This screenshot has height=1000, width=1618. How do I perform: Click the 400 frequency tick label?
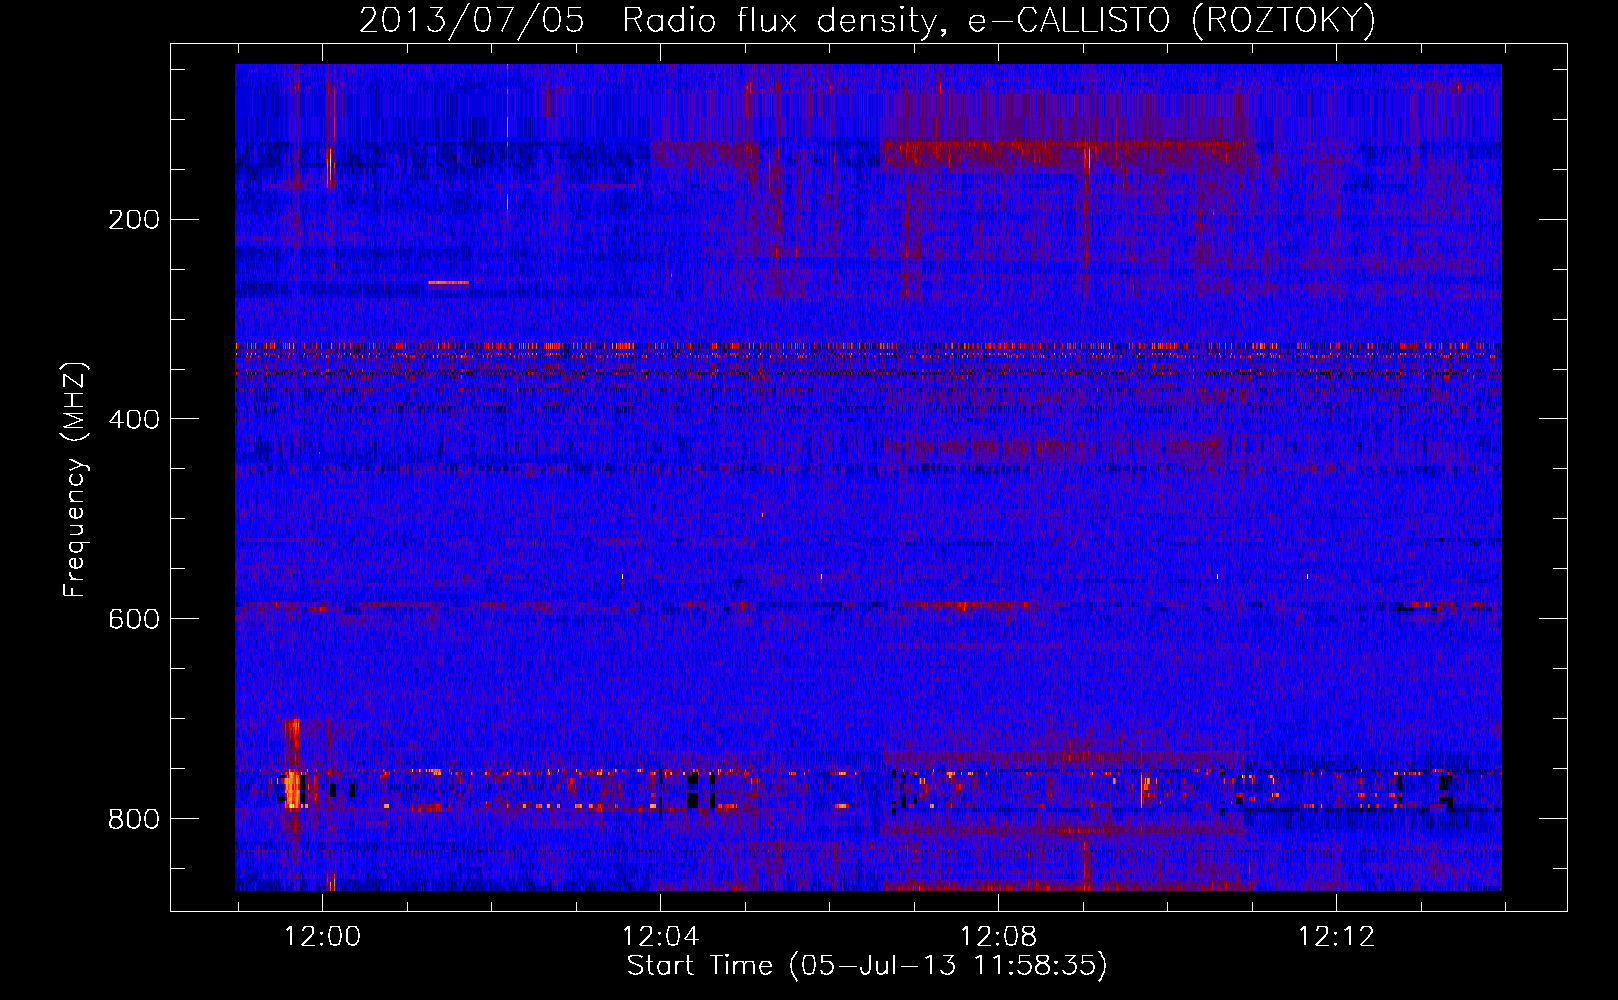click(x=134, y=420)
